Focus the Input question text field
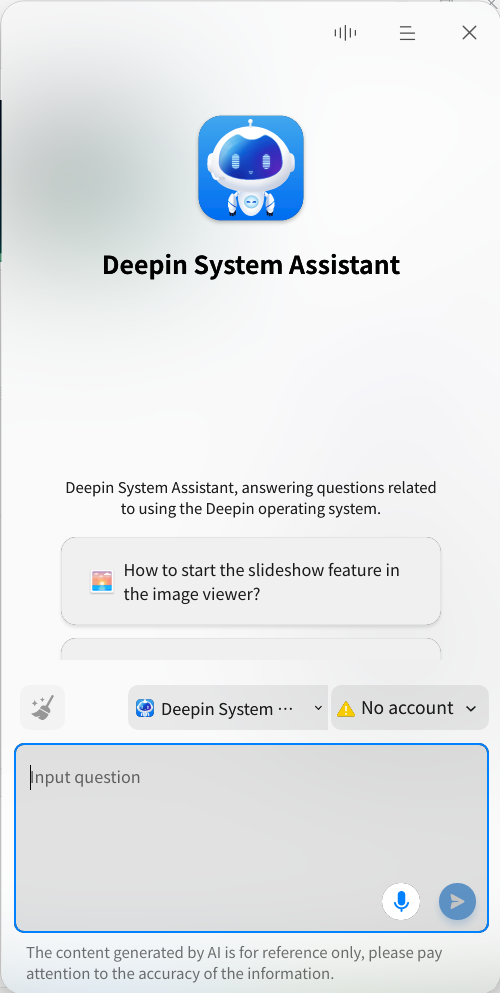500x993 pixels. point(251,838)
